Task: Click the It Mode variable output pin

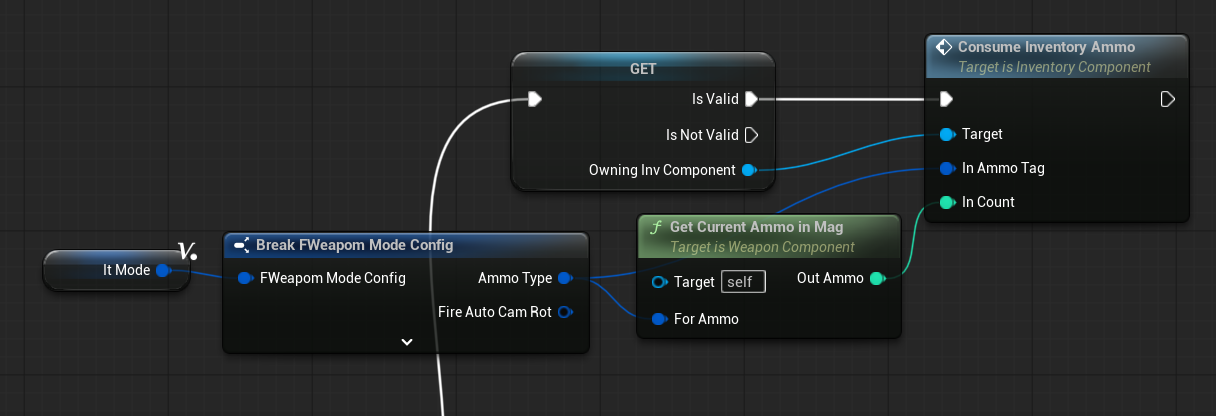Action: [163, 270]
